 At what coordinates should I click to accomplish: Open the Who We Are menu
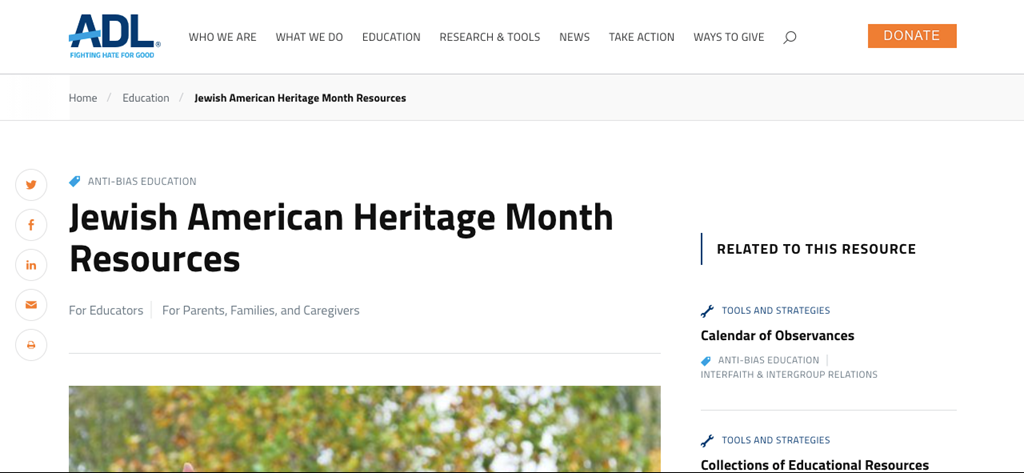pyautogui.click(x=222, y=37)
